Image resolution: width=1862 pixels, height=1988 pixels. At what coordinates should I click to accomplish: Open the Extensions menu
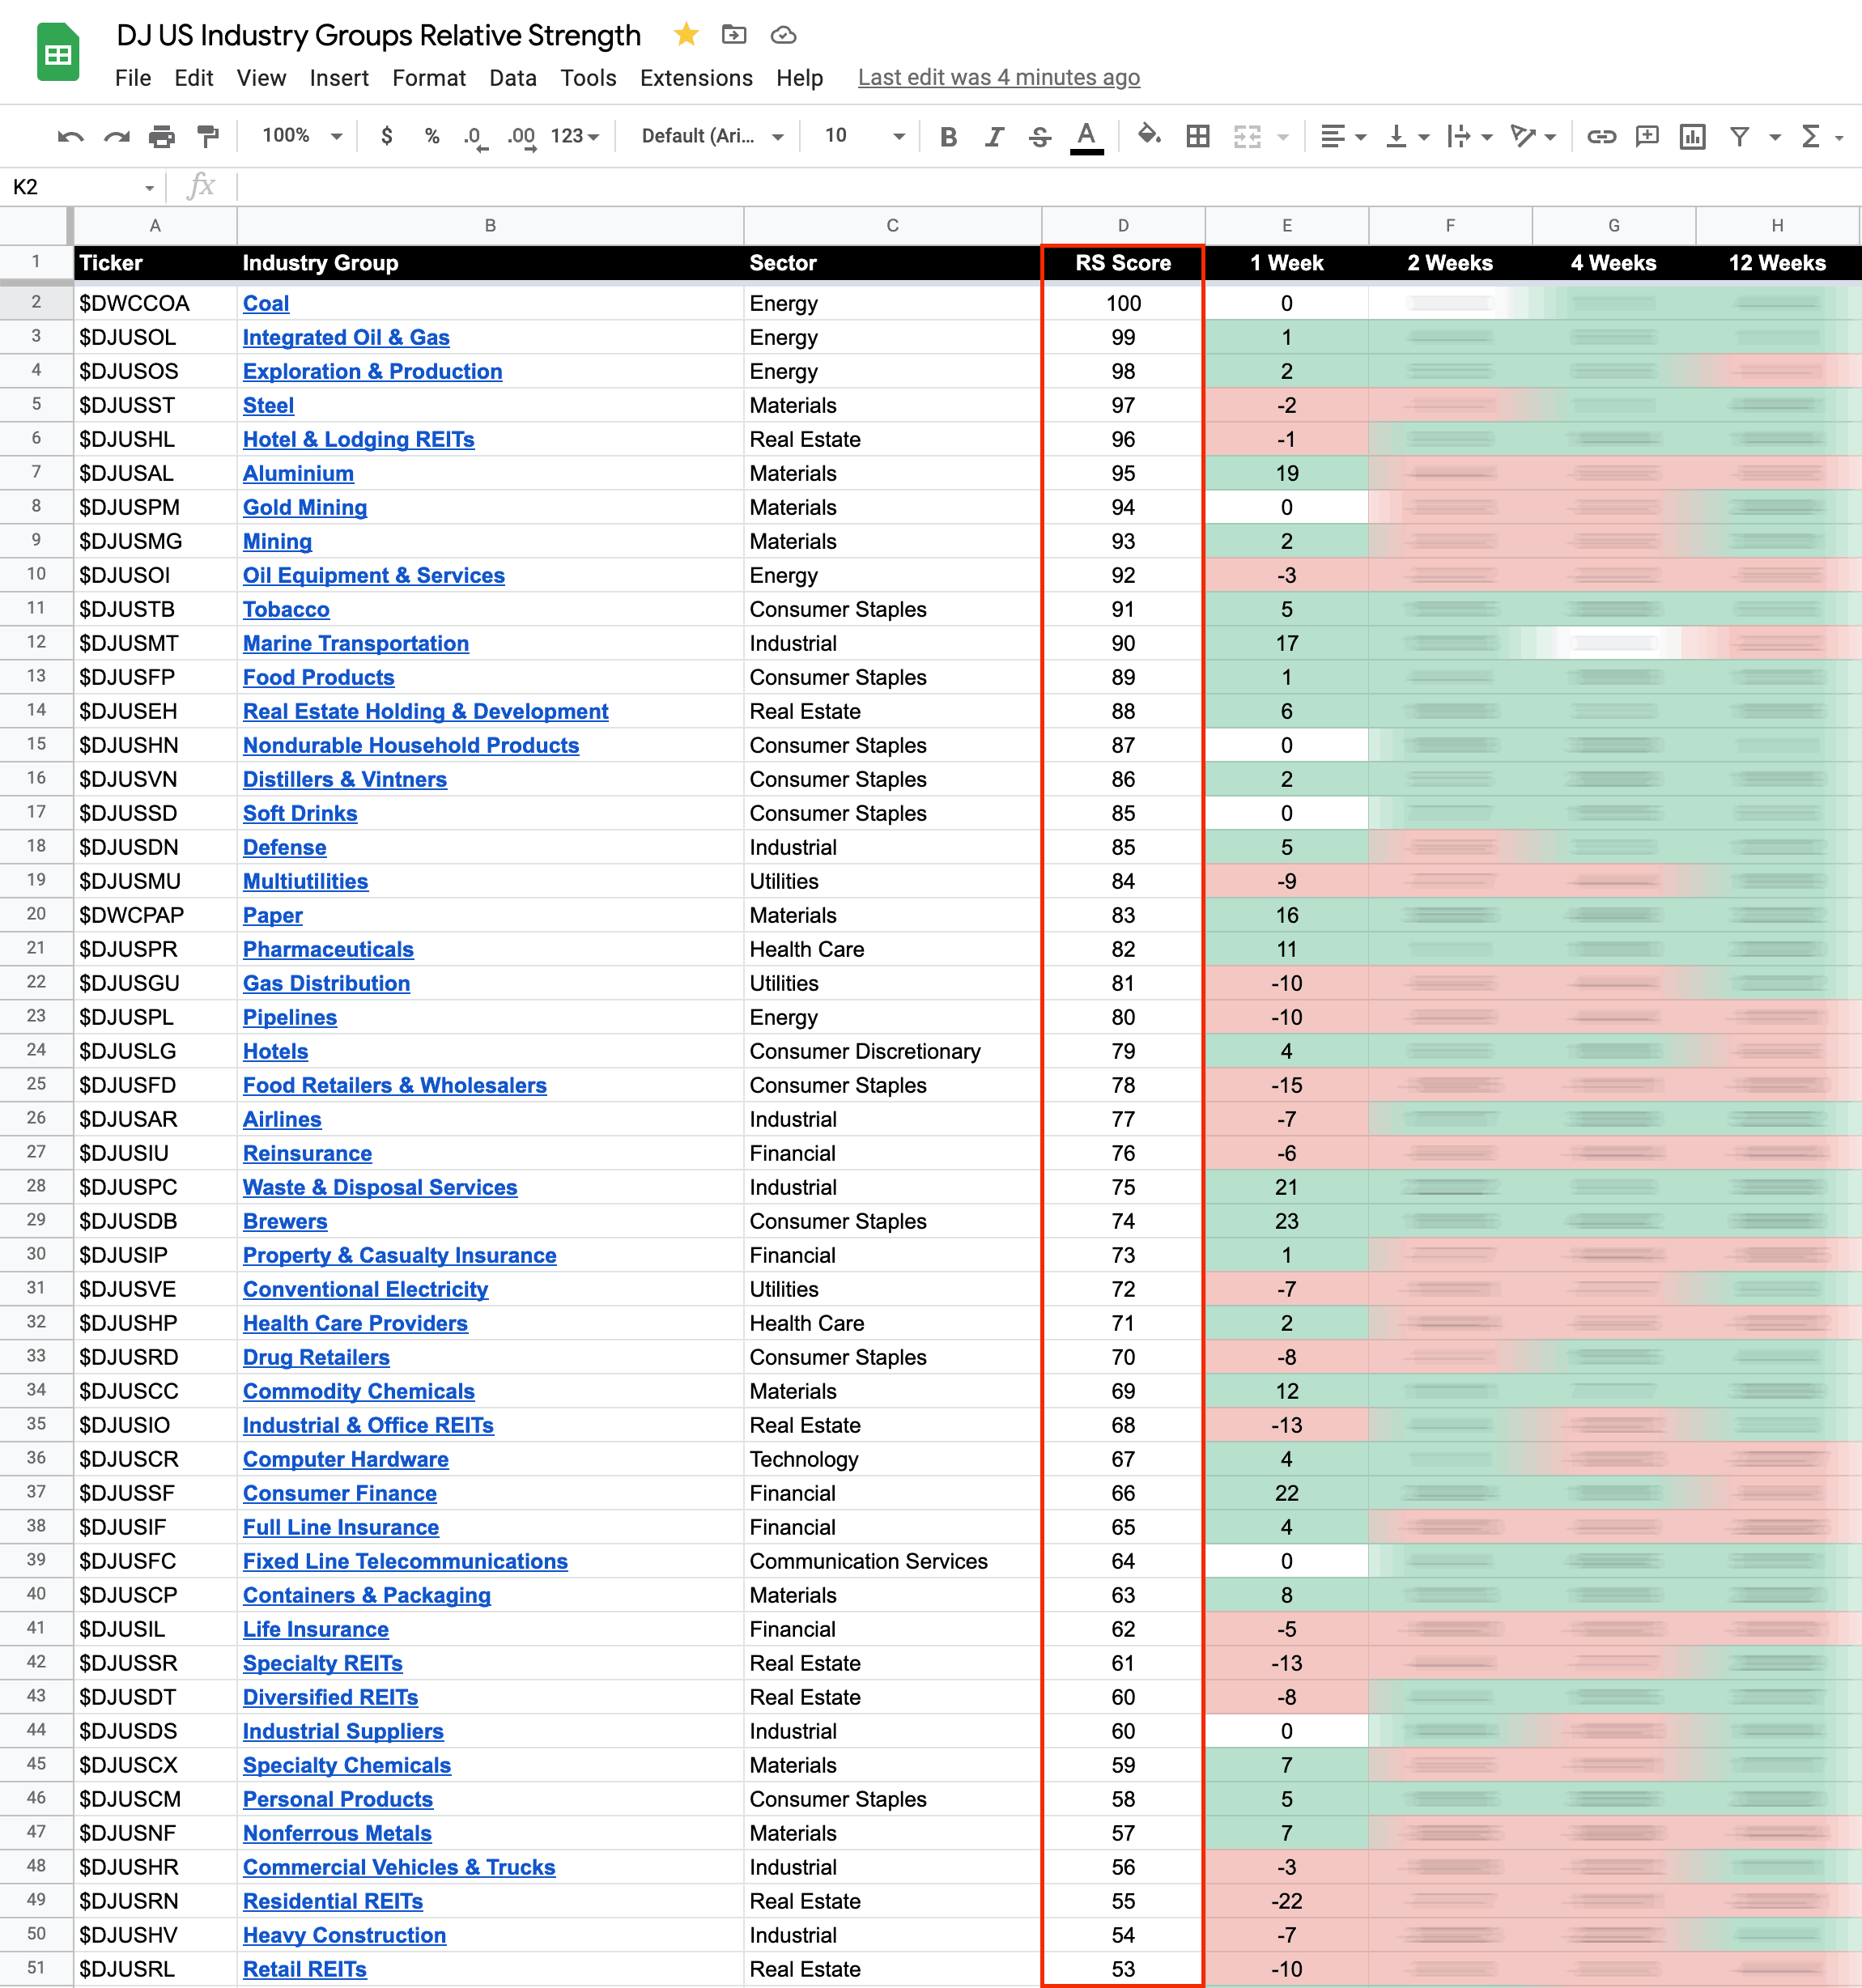(696, 78)
